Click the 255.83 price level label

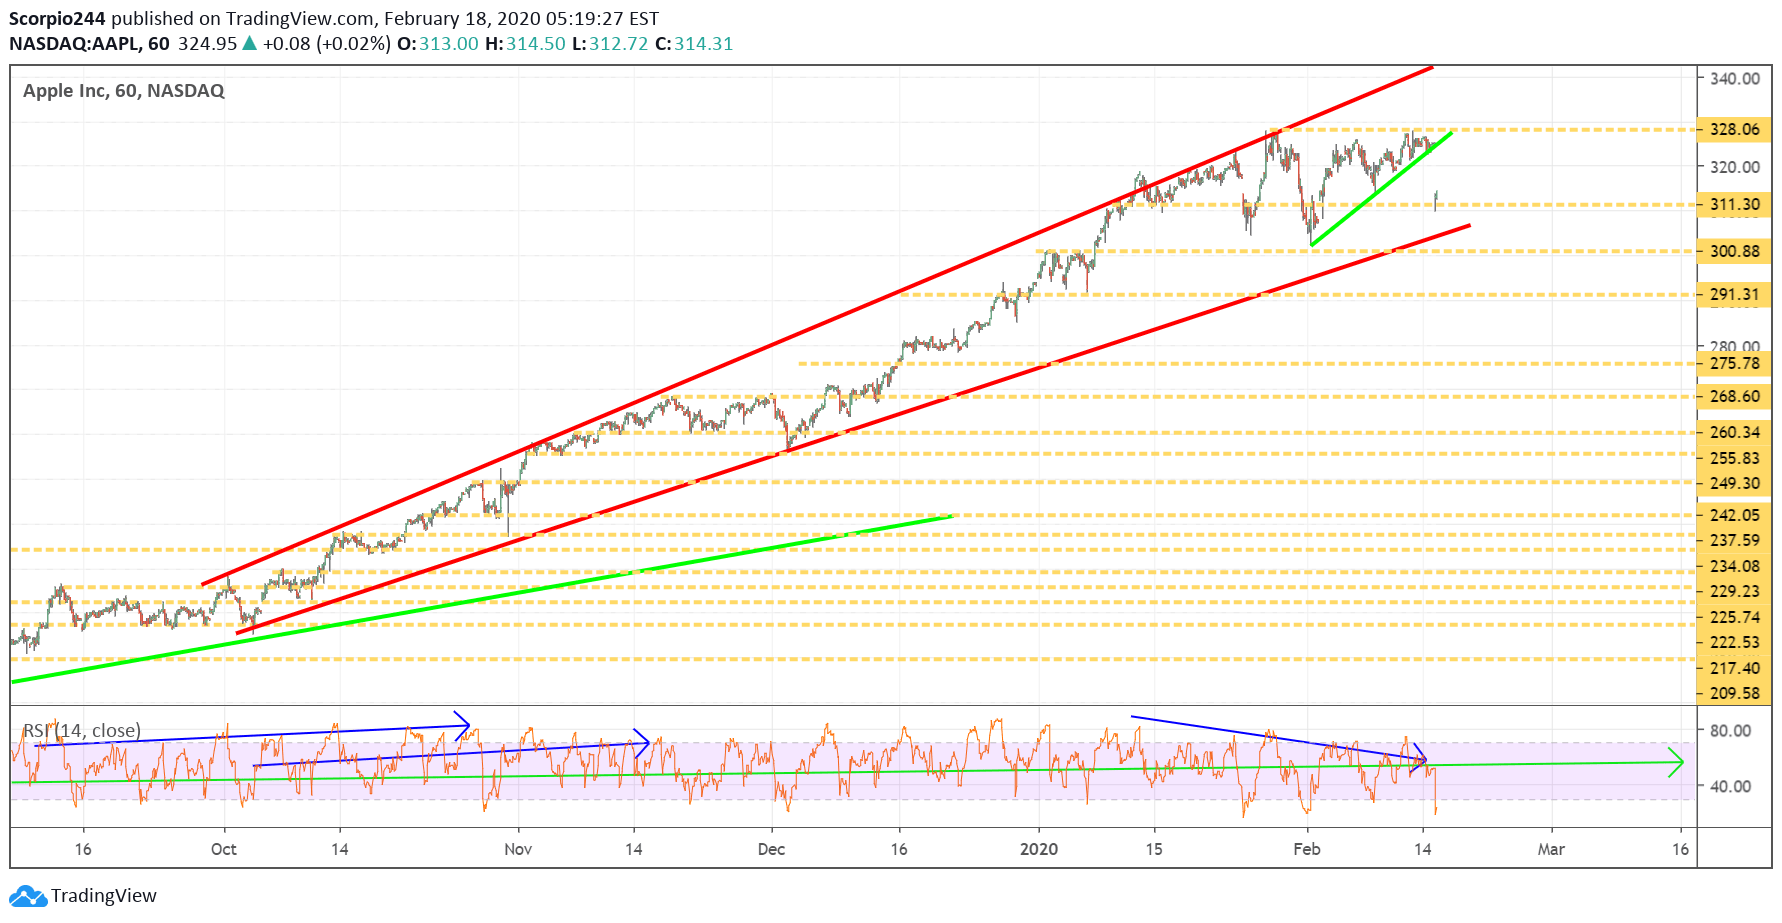[1734, 458]
